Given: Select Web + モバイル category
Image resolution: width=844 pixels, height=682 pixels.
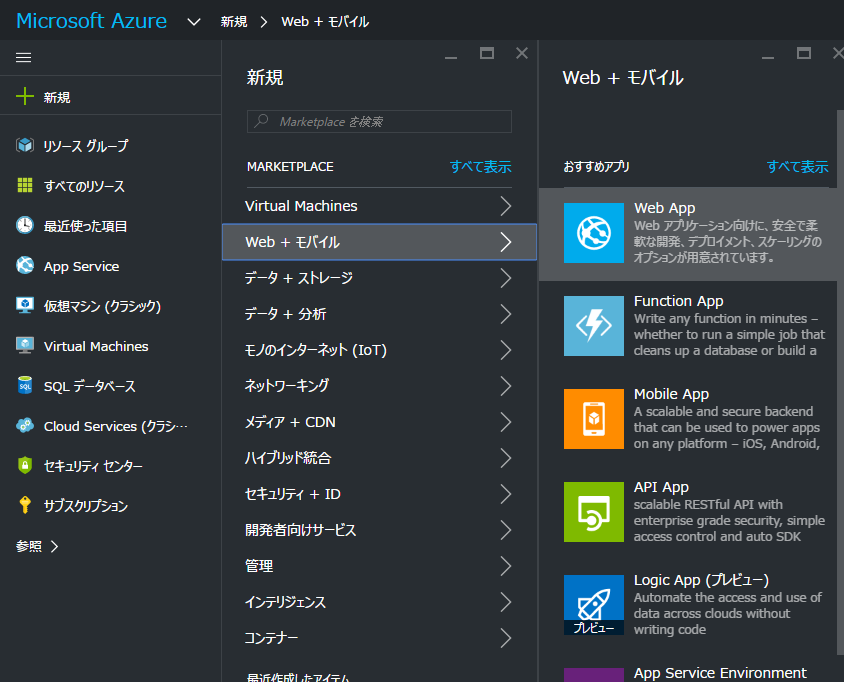Looking at the screenshot, I should coord(379,242).
